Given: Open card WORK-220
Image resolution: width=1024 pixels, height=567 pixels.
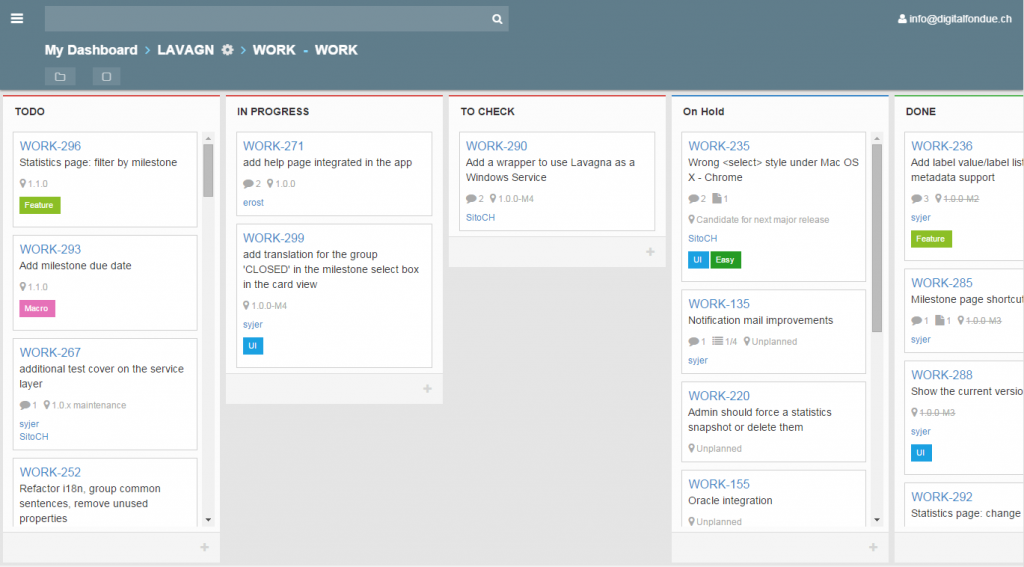Looking at the screenshot, I should click(719, 395).
